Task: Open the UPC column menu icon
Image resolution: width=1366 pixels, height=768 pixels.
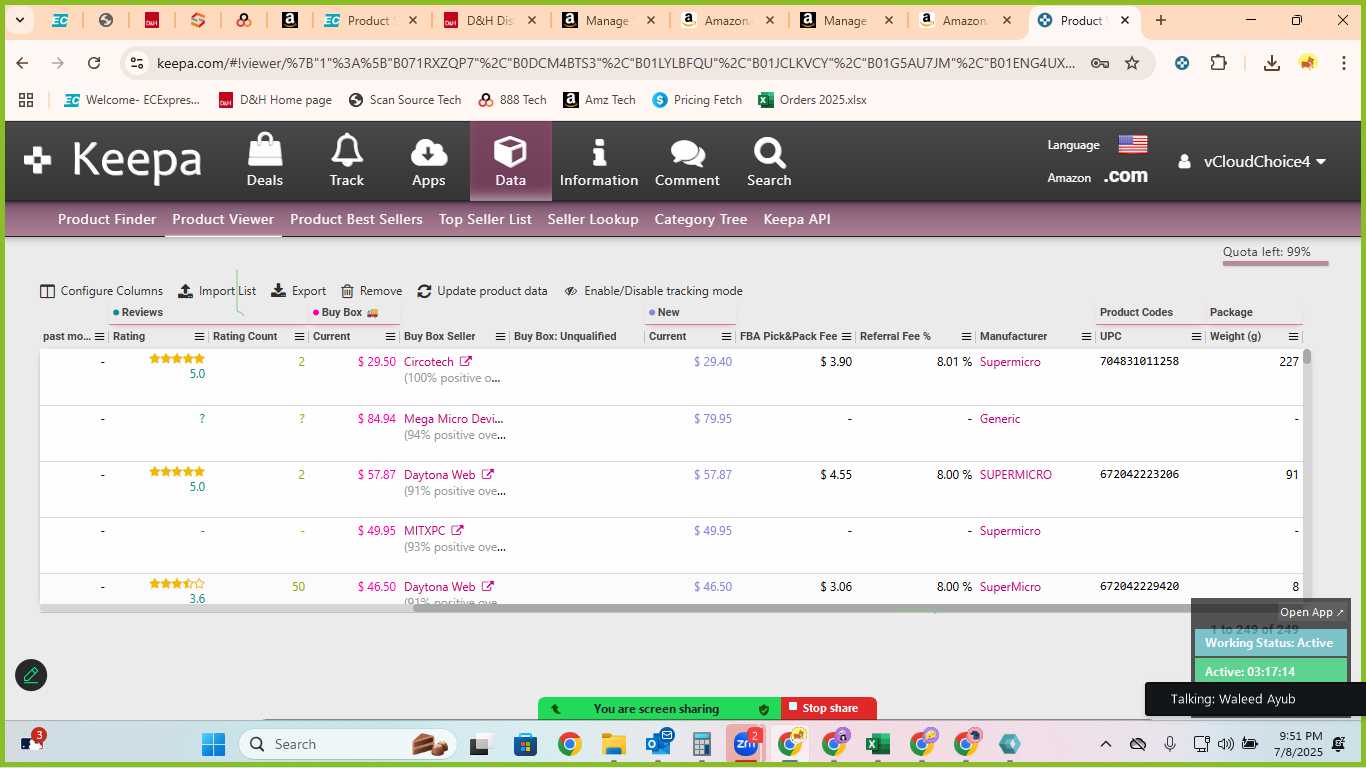Action: pos(1197,337)
